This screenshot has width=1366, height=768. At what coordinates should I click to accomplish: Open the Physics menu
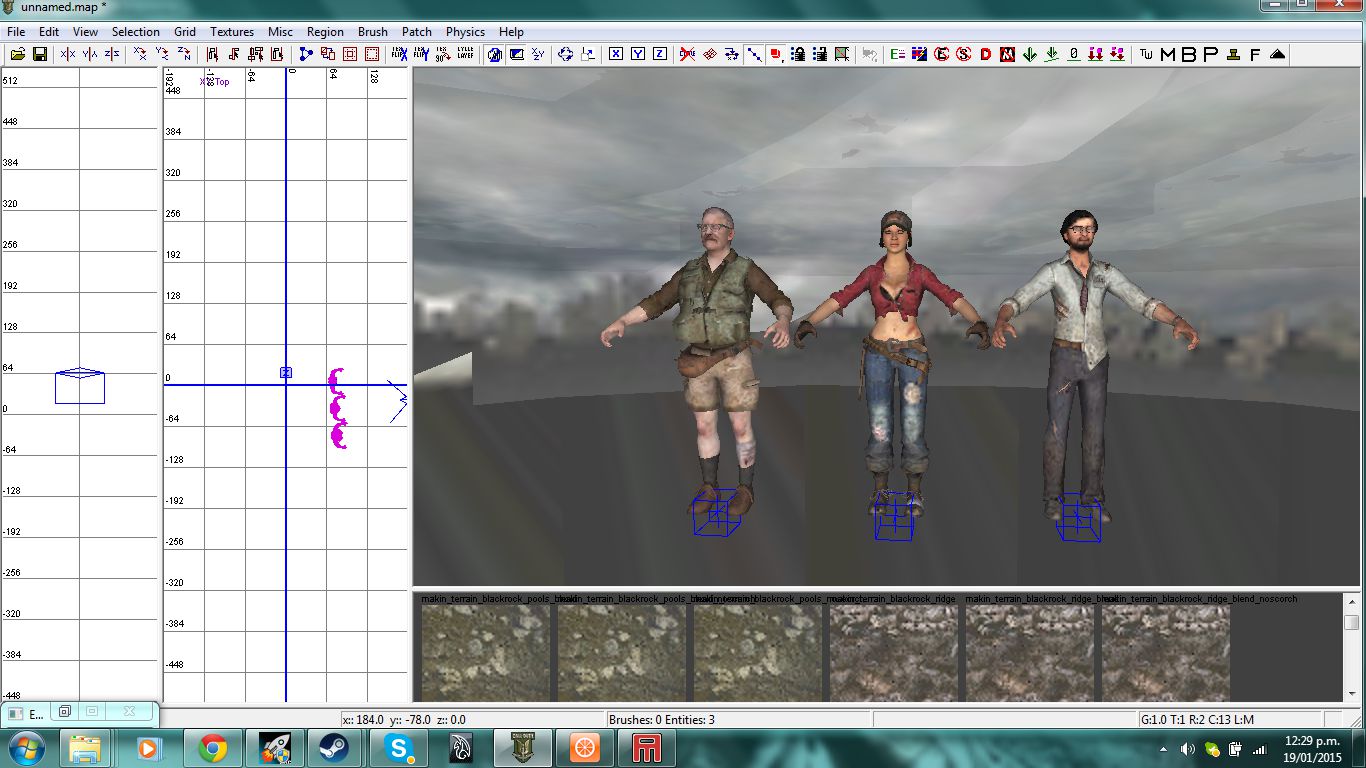pyautogui.click(x=465, y=32)
